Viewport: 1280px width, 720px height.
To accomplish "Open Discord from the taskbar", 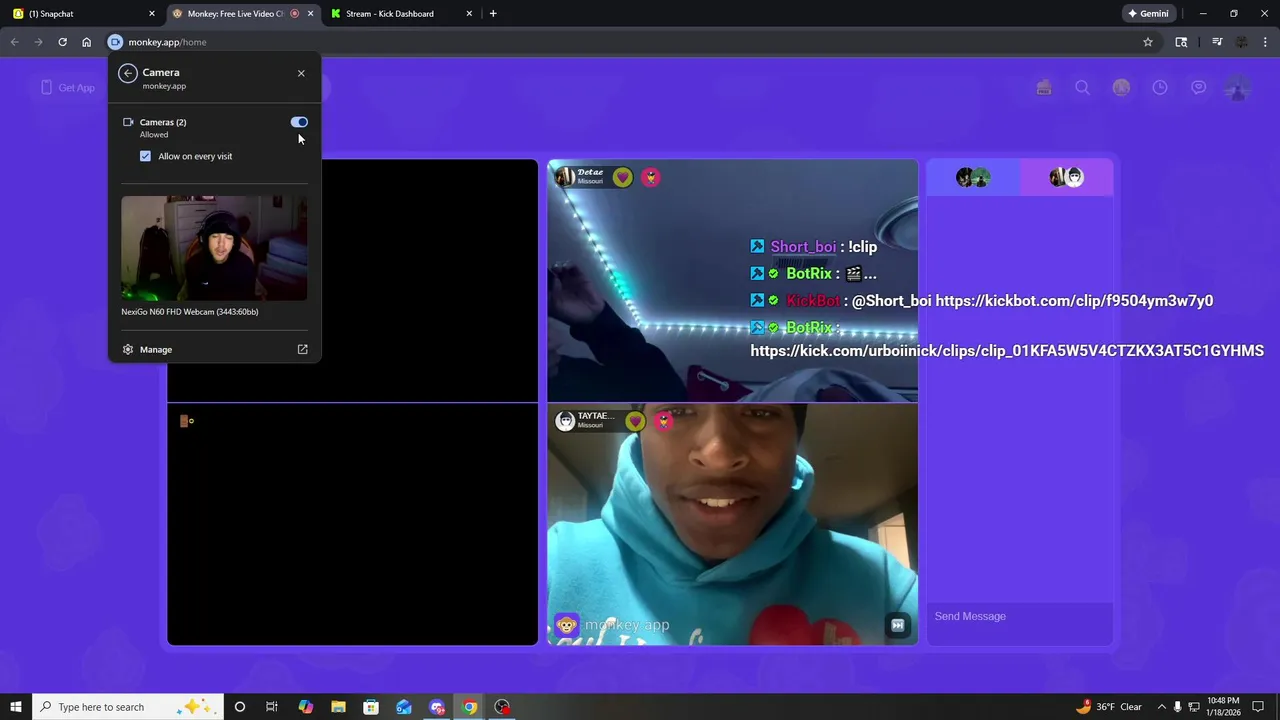I will click(437, 707).
